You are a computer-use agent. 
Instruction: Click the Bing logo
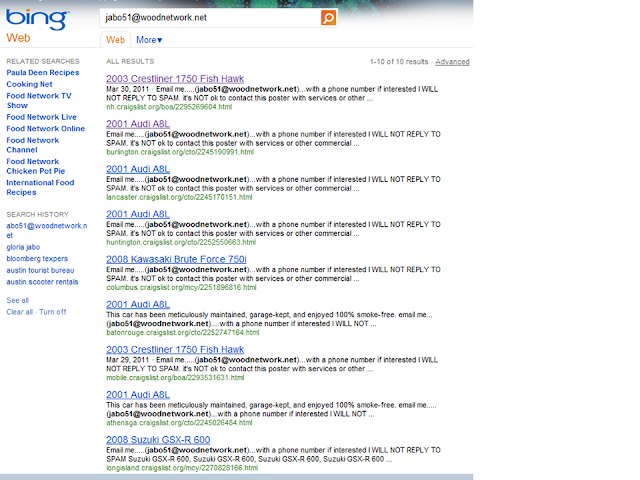37,19
